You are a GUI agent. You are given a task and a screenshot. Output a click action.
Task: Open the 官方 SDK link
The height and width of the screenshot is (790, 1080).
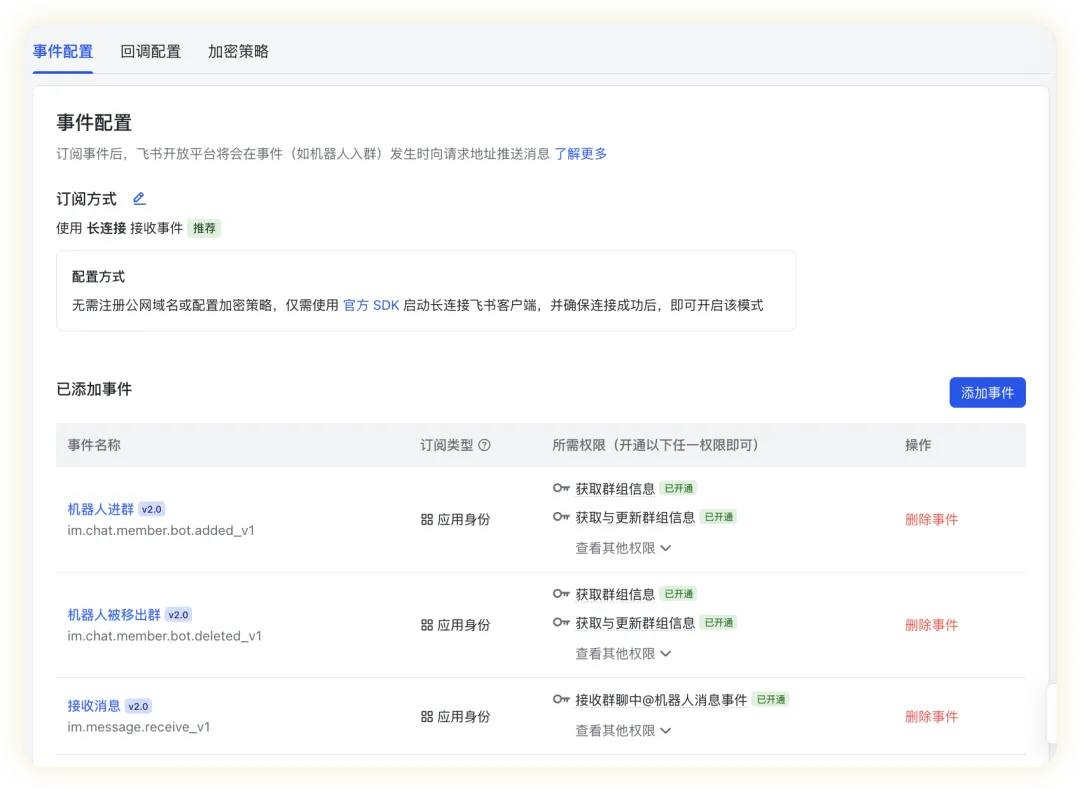pyautogui.click(x=371, y=305)
